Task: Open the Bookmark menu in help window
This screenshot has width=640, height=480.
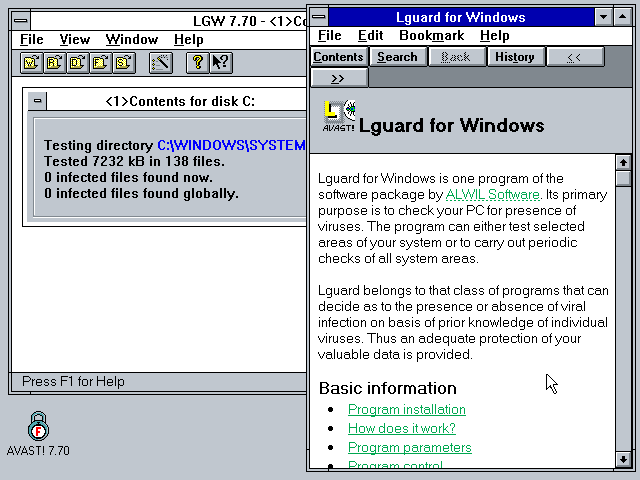Action: pyautogui.click(x=431, y=36)
